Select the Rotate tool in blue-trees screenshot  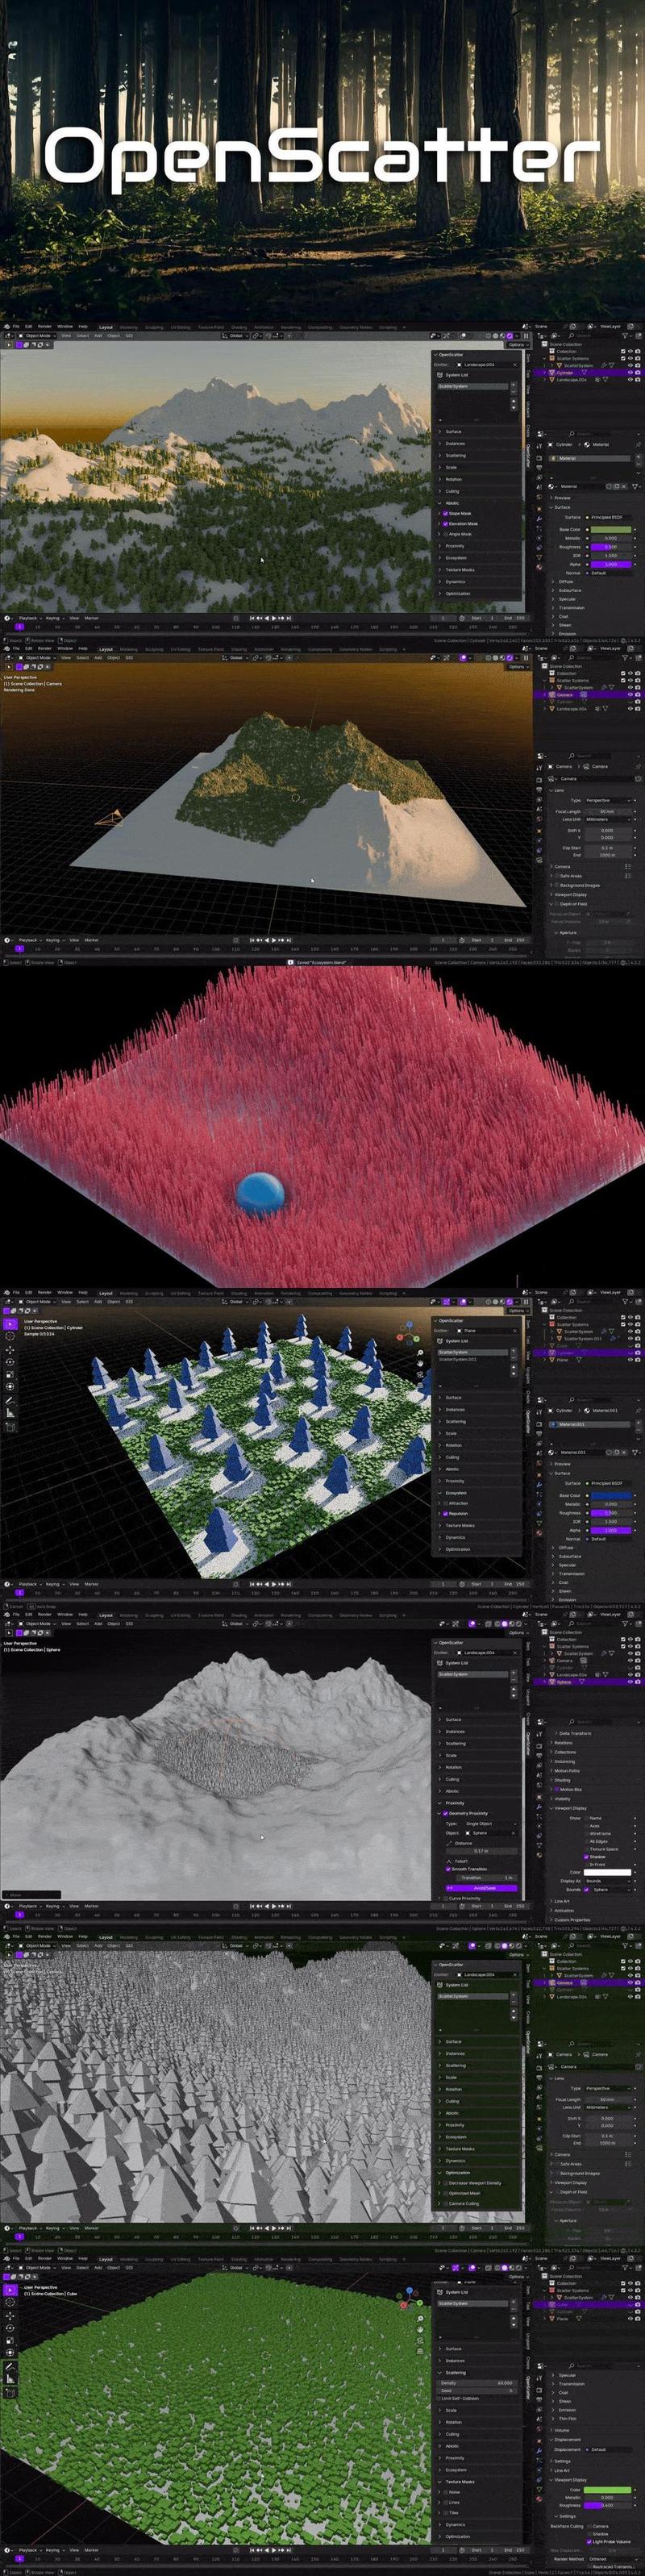9,1362
